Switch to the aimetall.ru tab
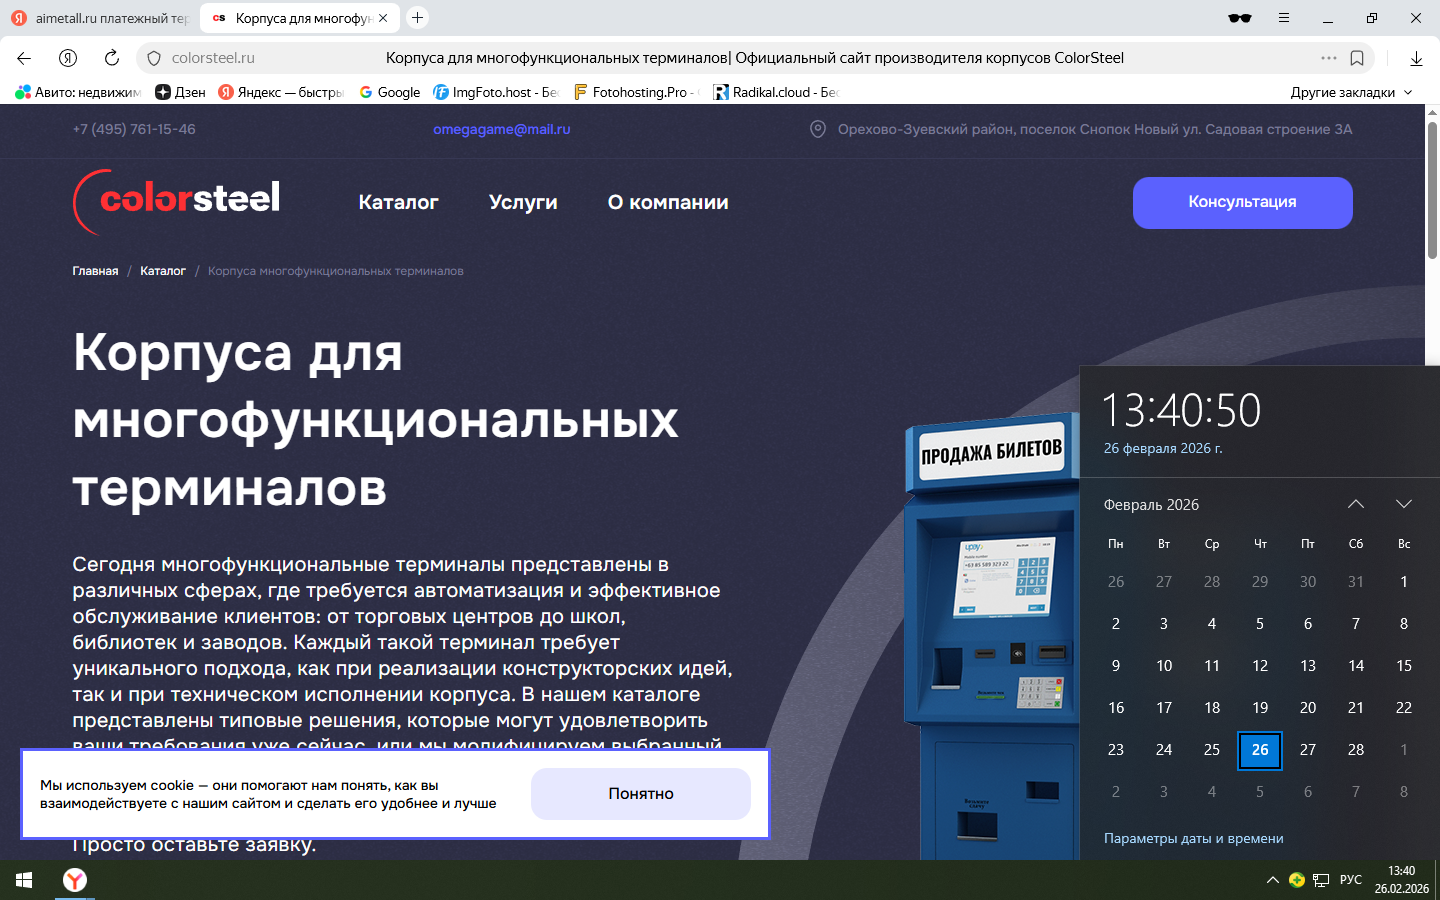The height and width of the screenshot is (900, 1440). tap(100, 18)
